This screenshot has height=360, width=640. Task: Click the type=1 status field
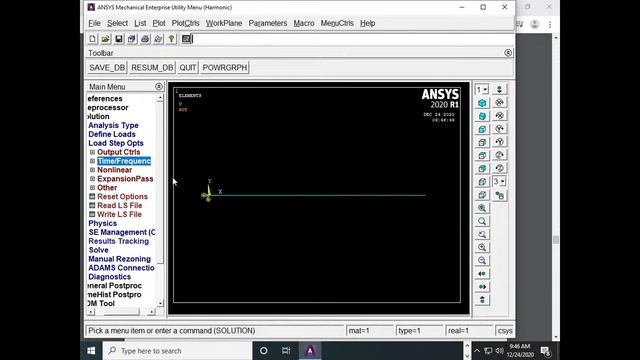coord(420,331)
